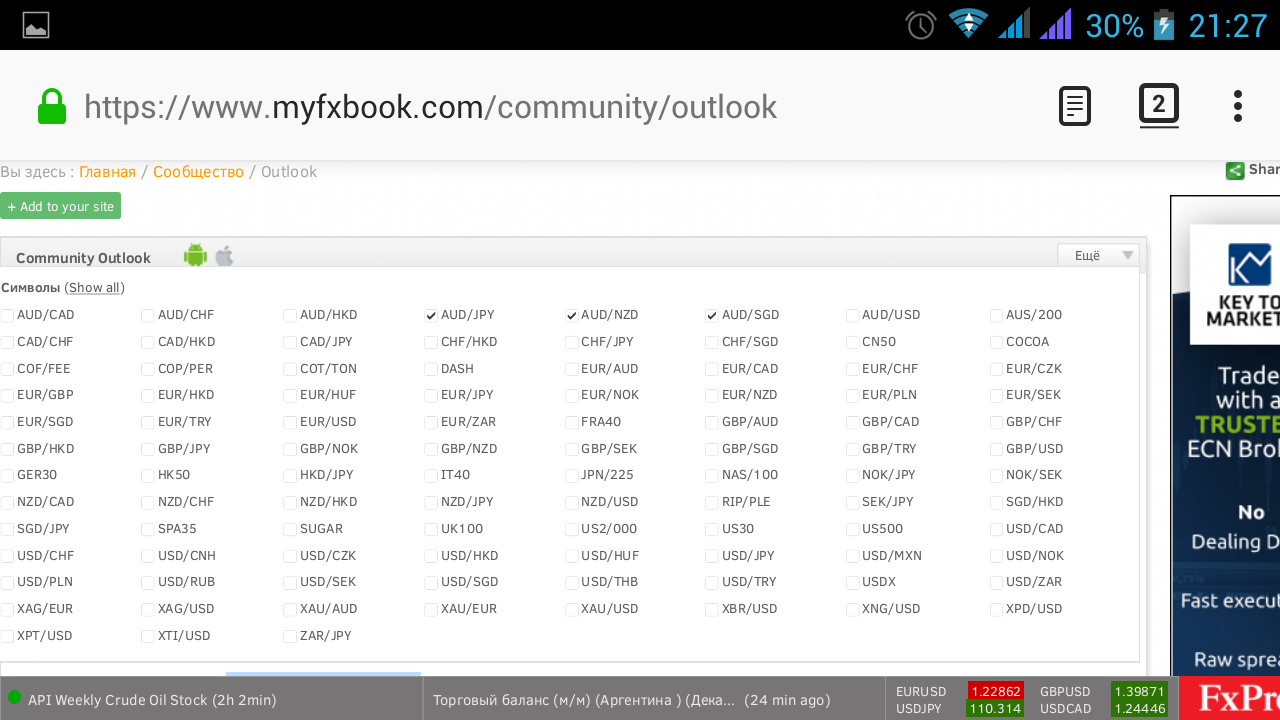
Task: Tap the battery icon in status bar
Action: [1164, 24]
